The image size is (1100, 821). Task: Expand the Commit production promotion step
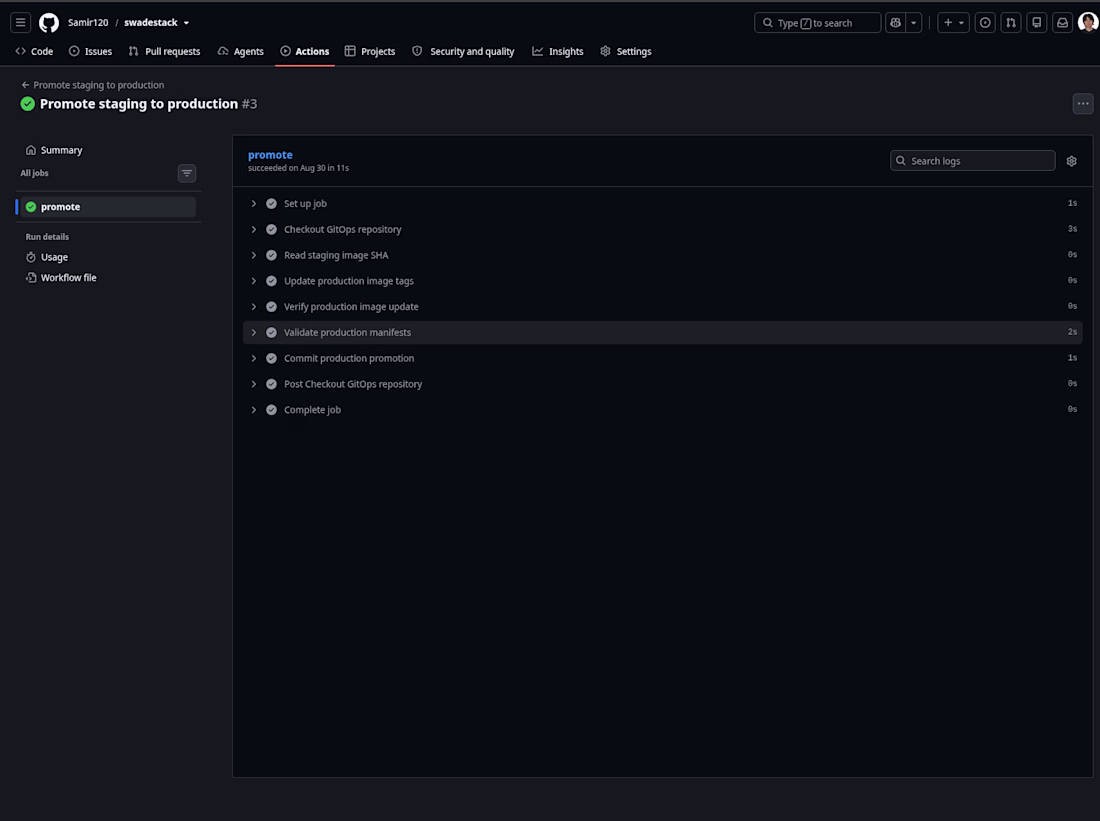pos(662,359)
